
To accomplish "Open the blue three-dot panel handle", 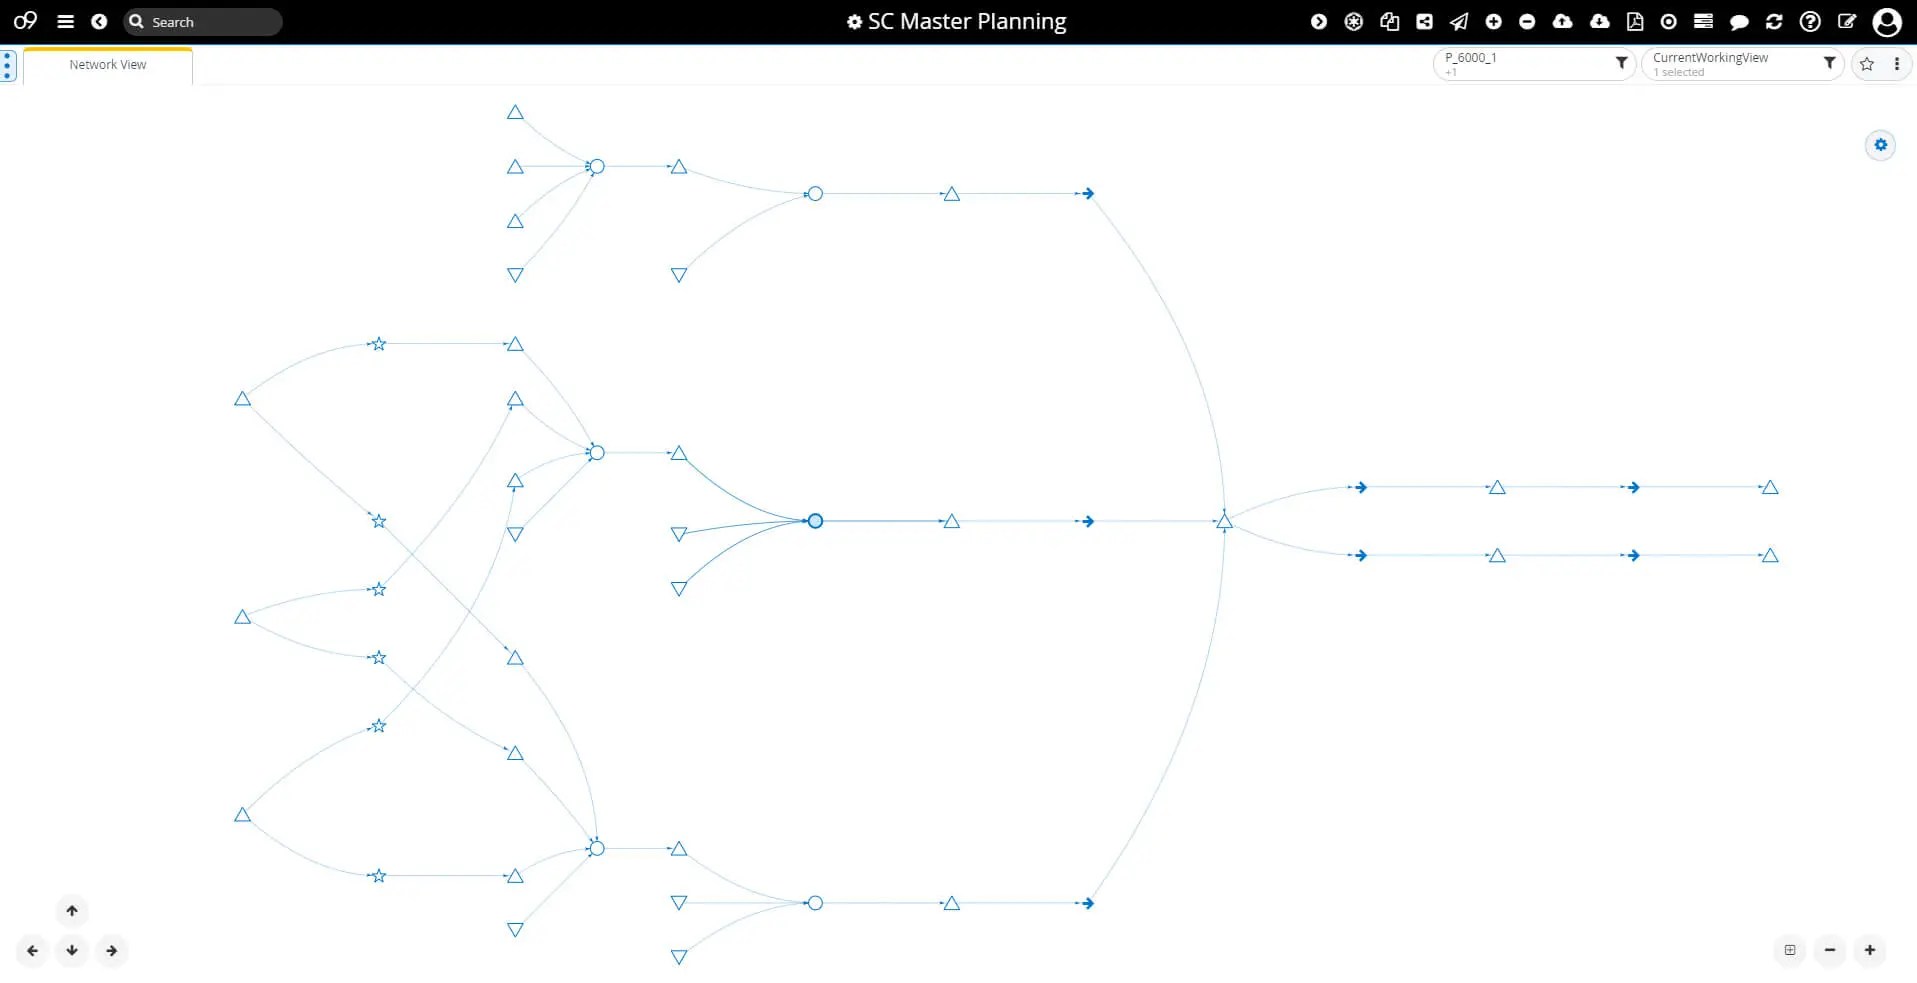I will click(x=7, y=66).
